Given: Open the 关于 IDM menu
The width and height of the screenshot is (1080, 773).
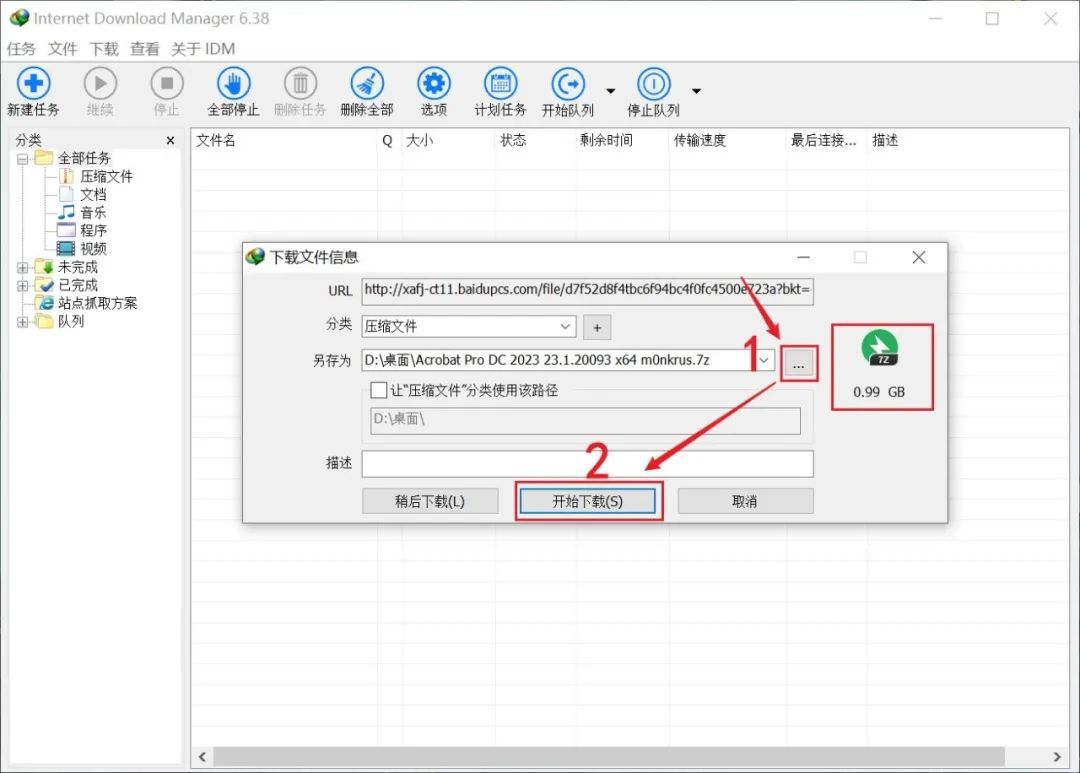Looking at the screenshot, I should pos(203,49).
